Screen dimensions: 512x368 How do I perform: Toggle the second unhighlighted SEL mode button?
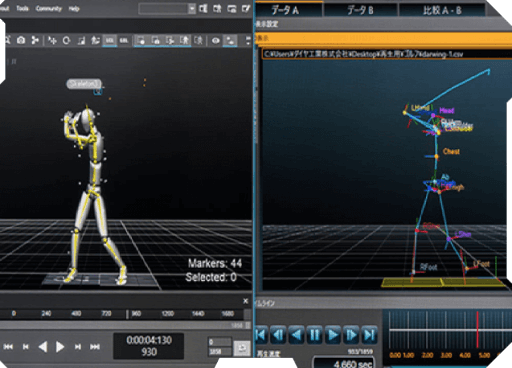click(124, 40)
